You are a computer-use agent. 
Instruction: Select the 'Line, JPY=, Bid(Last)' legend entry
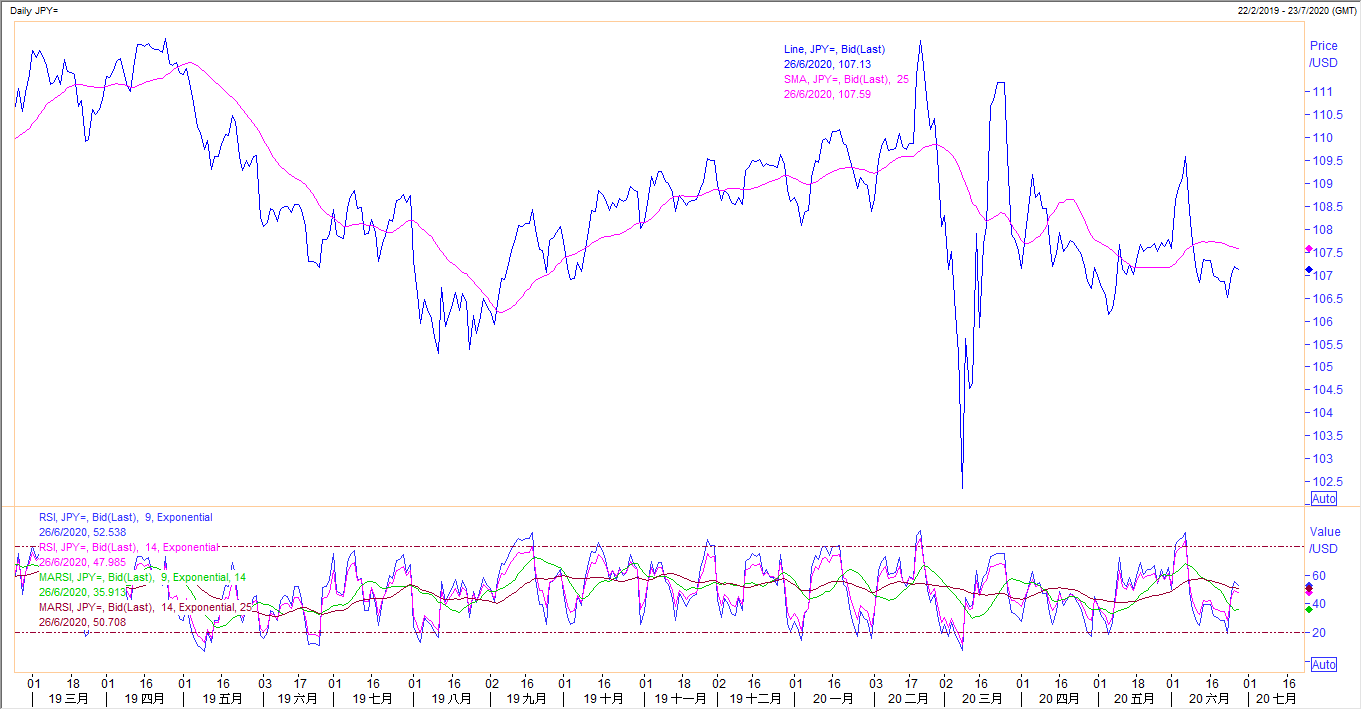(834, 49)
